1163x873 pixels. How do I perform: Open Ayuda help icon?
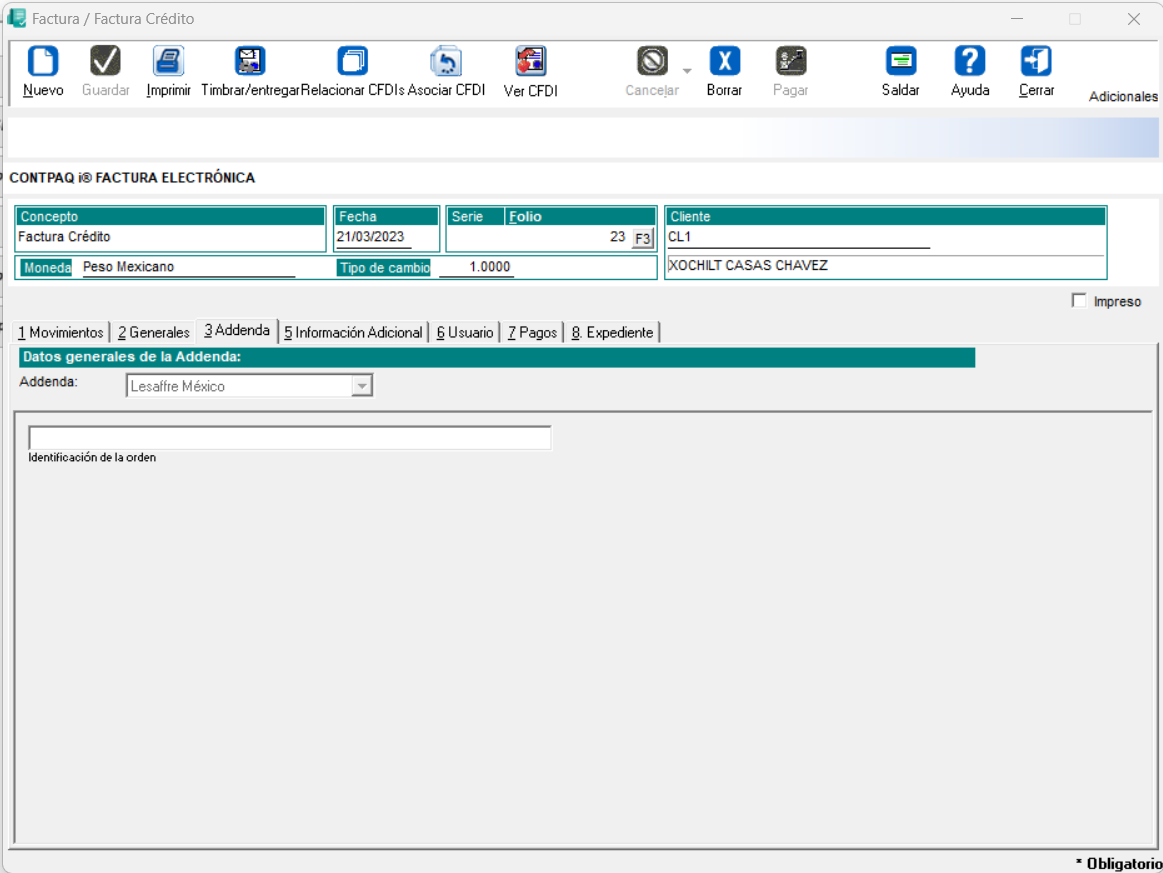pyautogui.click(x=970, y=62)
